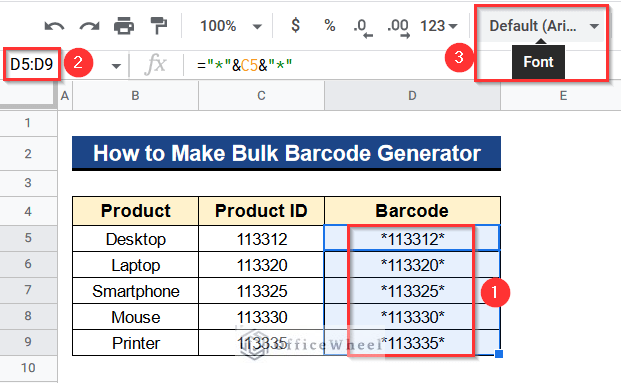The height and width of the screenshot is (383, 621).
Task: Click the Print icon
Action: tap(124, 26)
